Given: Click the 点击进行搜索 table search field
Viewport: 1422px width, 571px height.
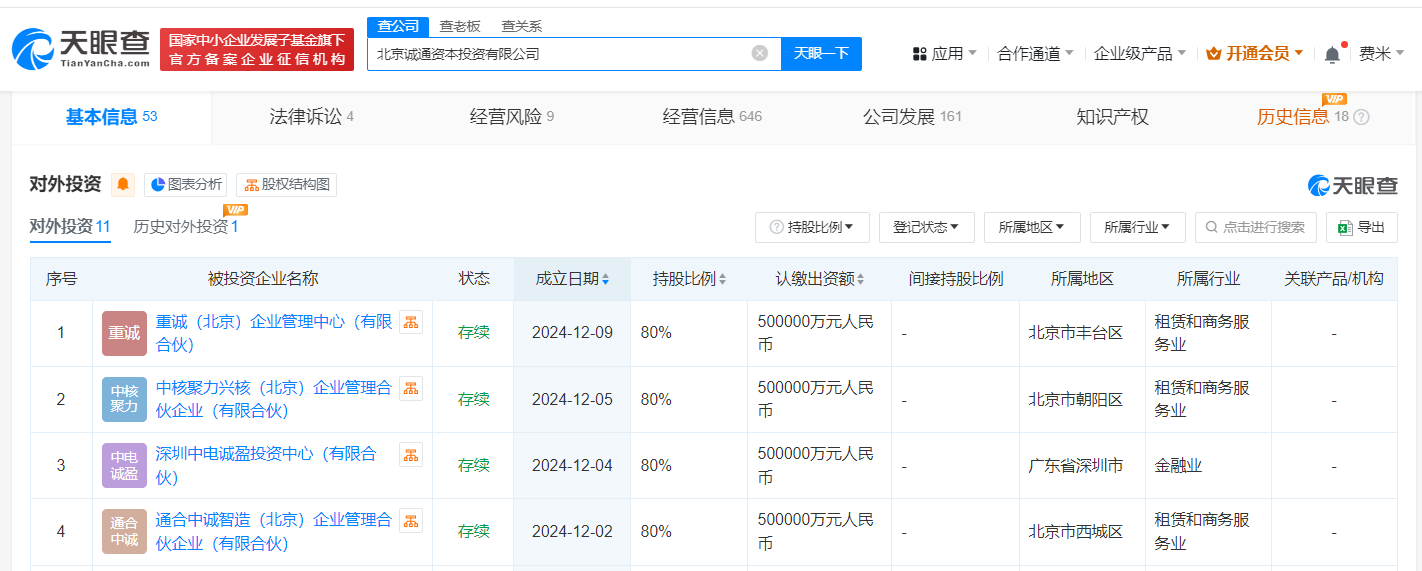Looking at the screenshot, I should 1255,227.
